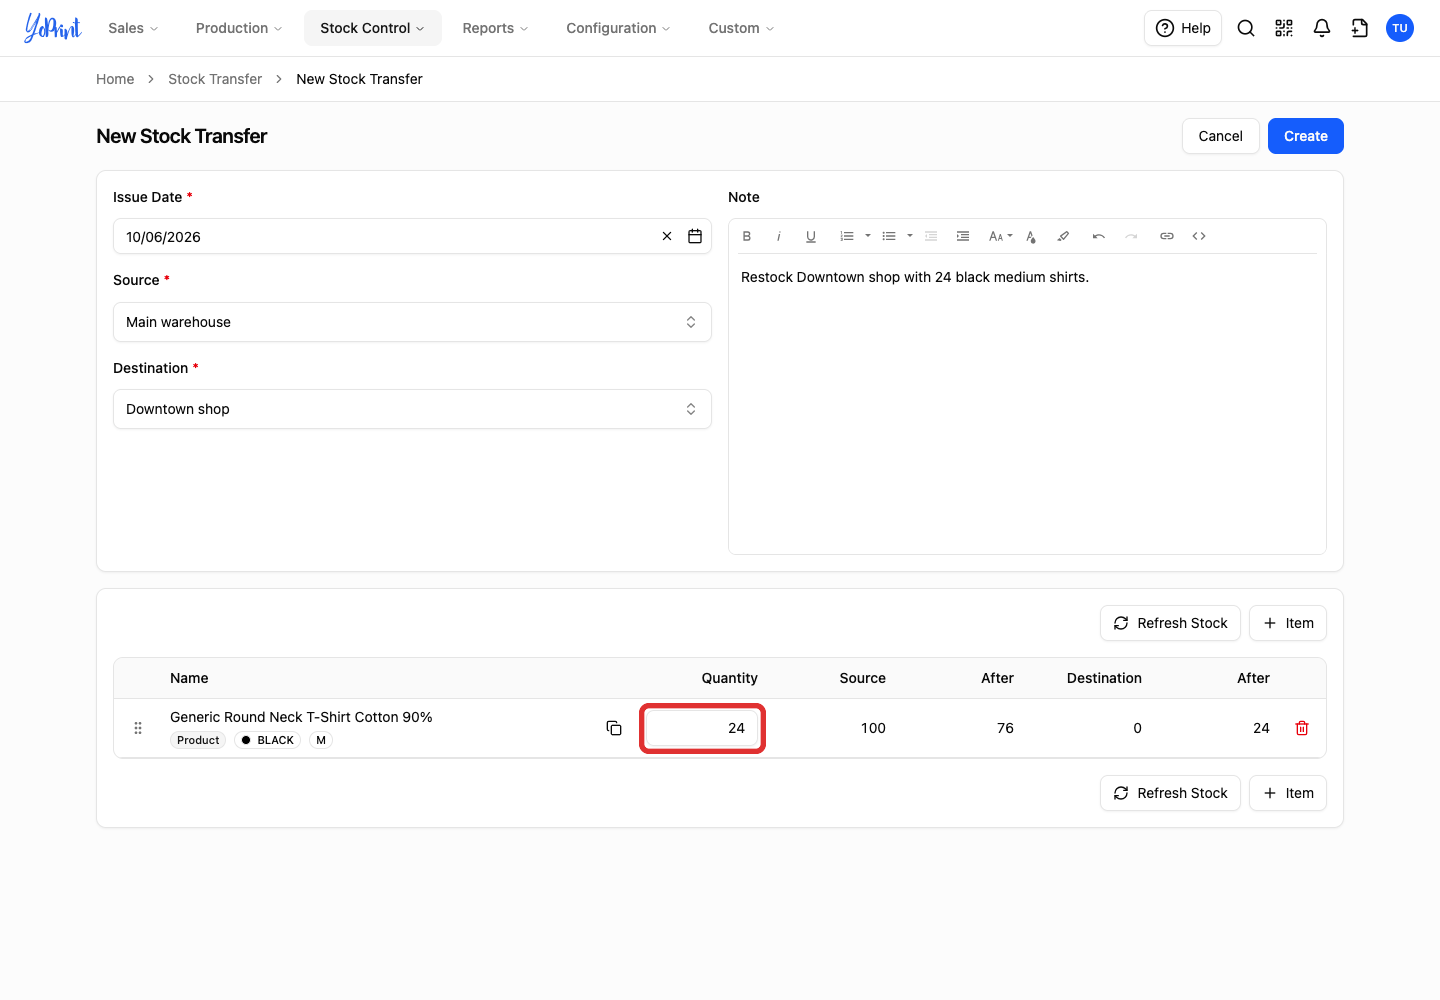
Task: Grab the drag handle of T-Shirt row
Action: (138, 728)
